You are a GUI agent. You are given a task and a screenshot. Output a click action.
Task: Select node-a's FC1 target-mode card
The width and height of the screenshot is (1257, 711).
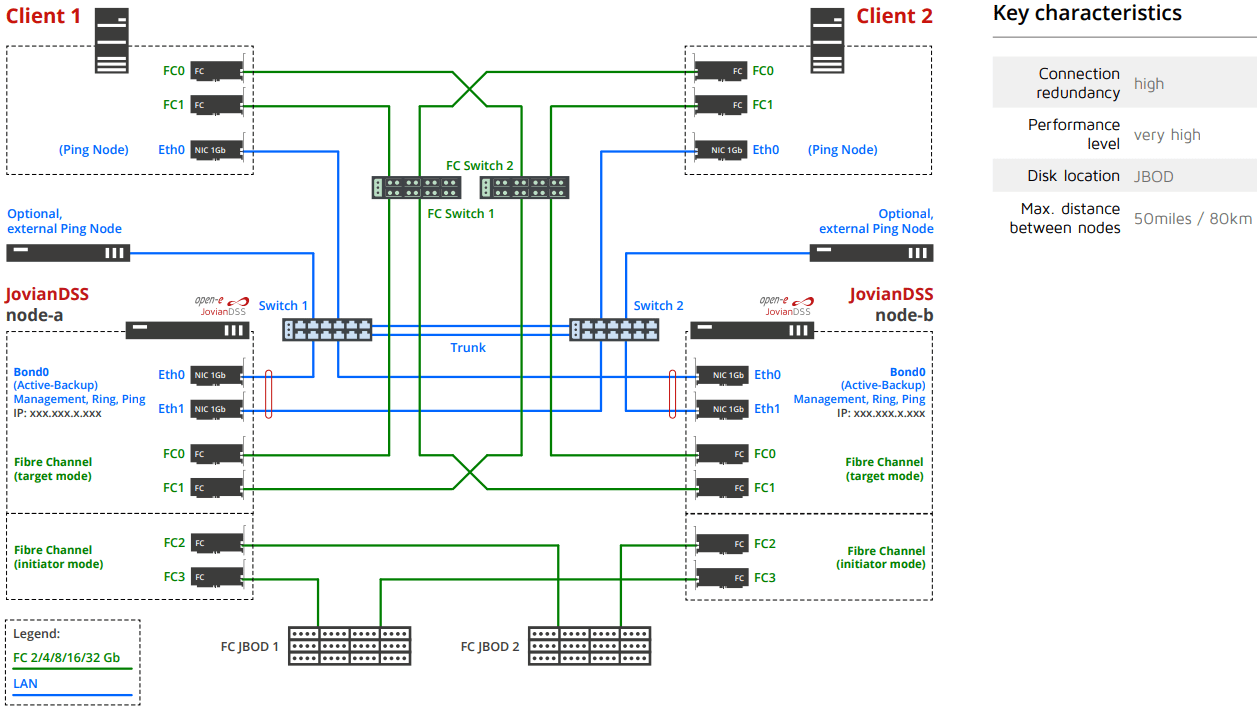tap(217, 488)
